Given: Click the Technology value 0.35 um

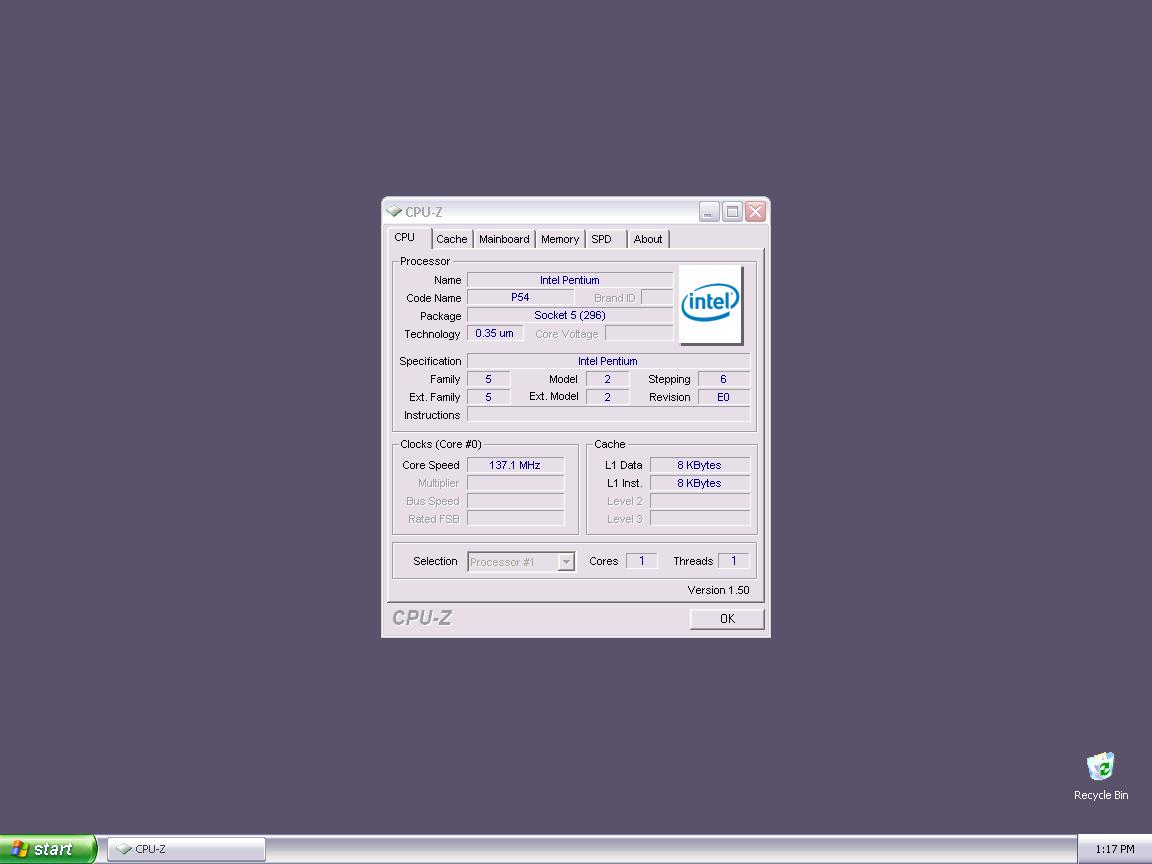Looking at the screenshot, I should pyautogui.click(x=494, y=334).
